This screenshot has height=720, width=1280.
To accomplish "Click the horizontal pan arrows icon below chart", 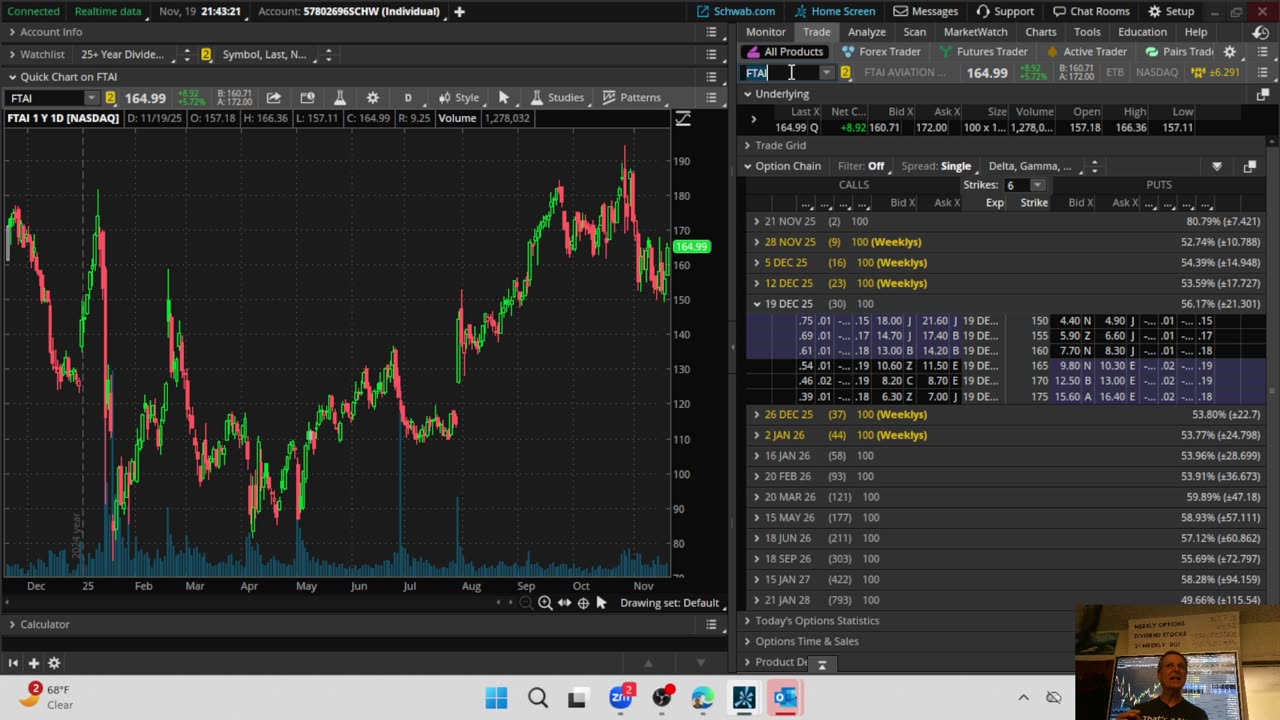I will click(x=564, y=603).
